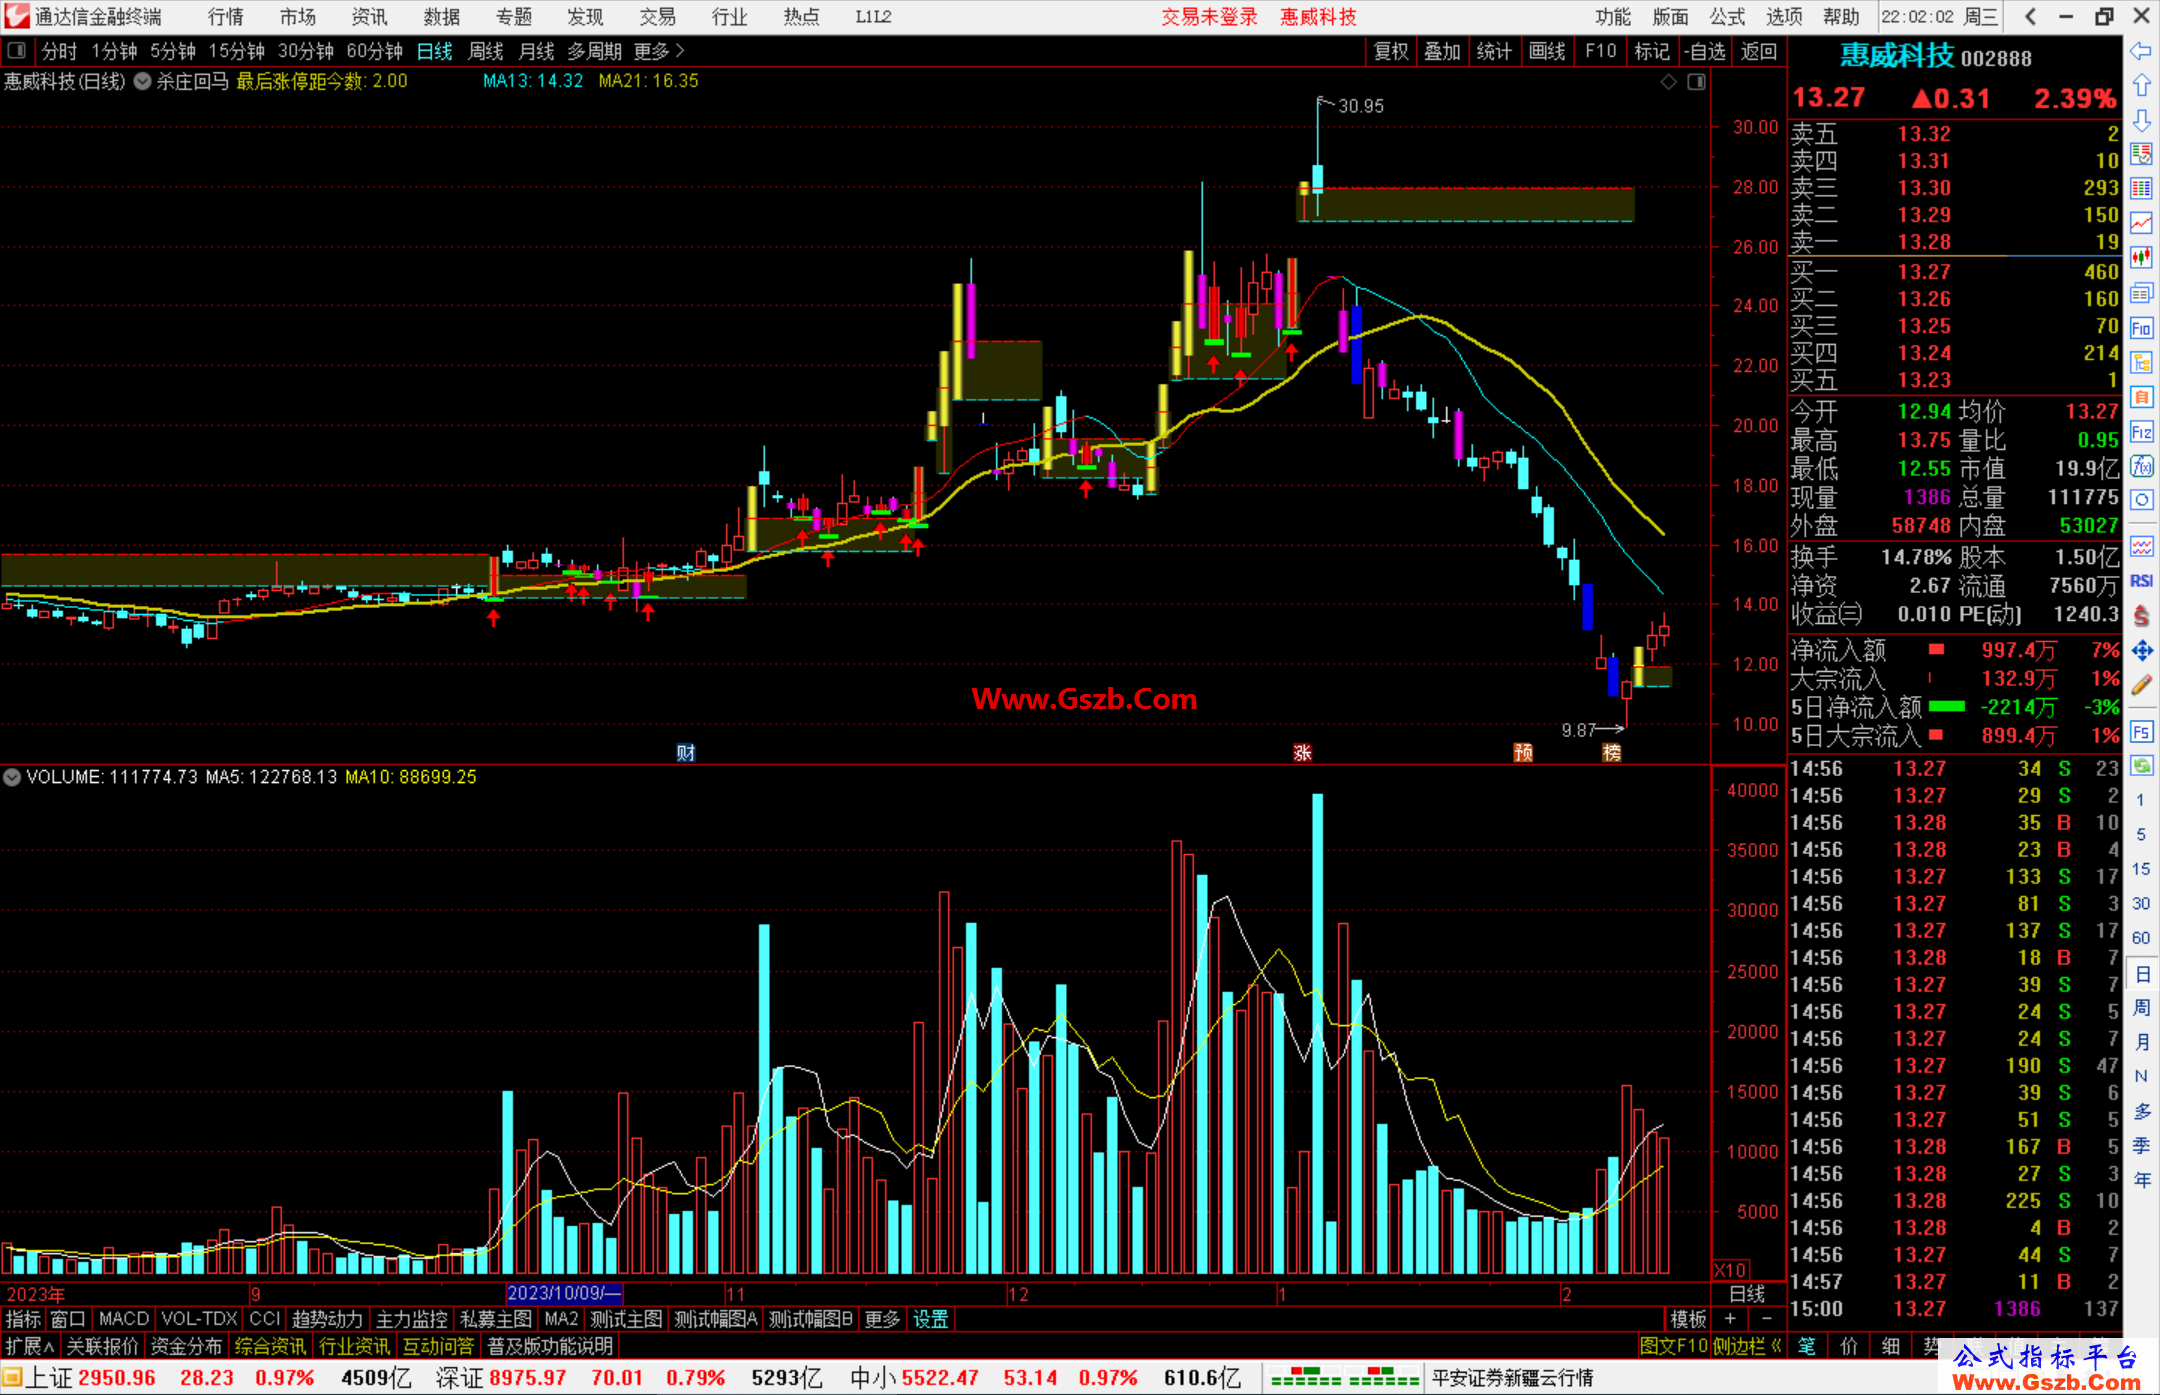The height and width of the screenshot is (1395, 2160).
Task: Click the 画线 draw line button
Action: 1547,51
